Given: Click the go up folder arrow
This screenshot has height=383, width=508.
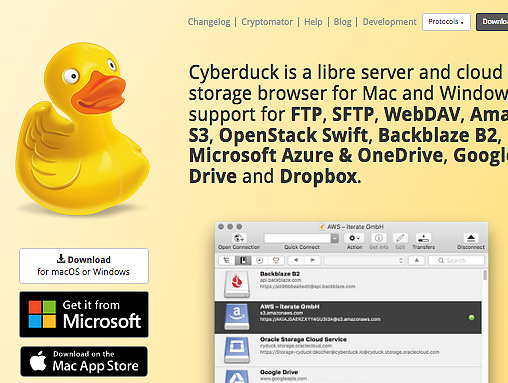Looking at the screenshot, I should point(417,260).
